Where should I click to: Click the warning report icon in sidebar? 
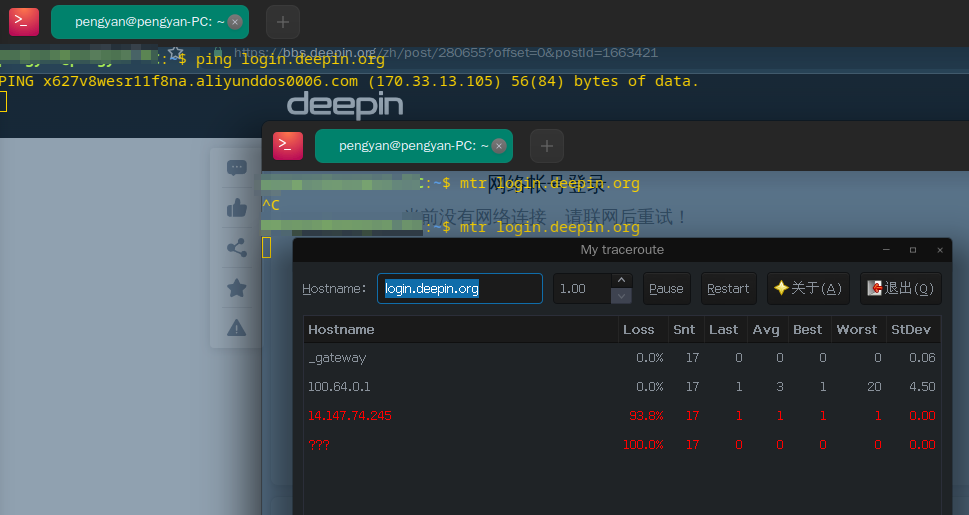[237, 328]
